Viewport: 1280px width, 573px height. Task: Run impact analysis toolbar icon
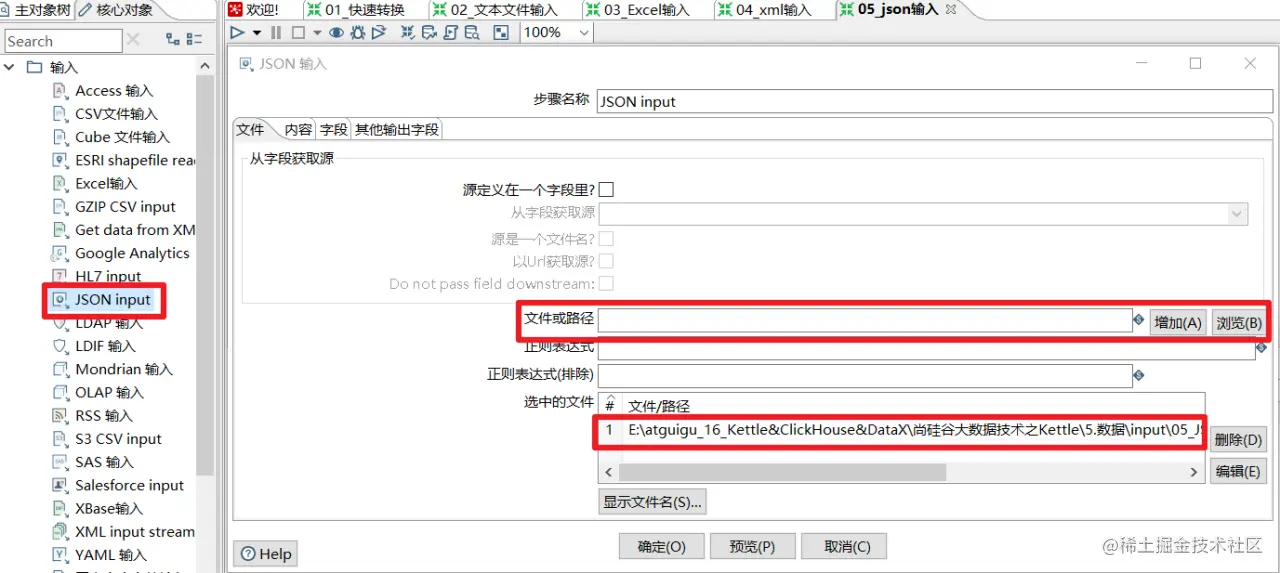pyautogui.click(x=429, y=32)
